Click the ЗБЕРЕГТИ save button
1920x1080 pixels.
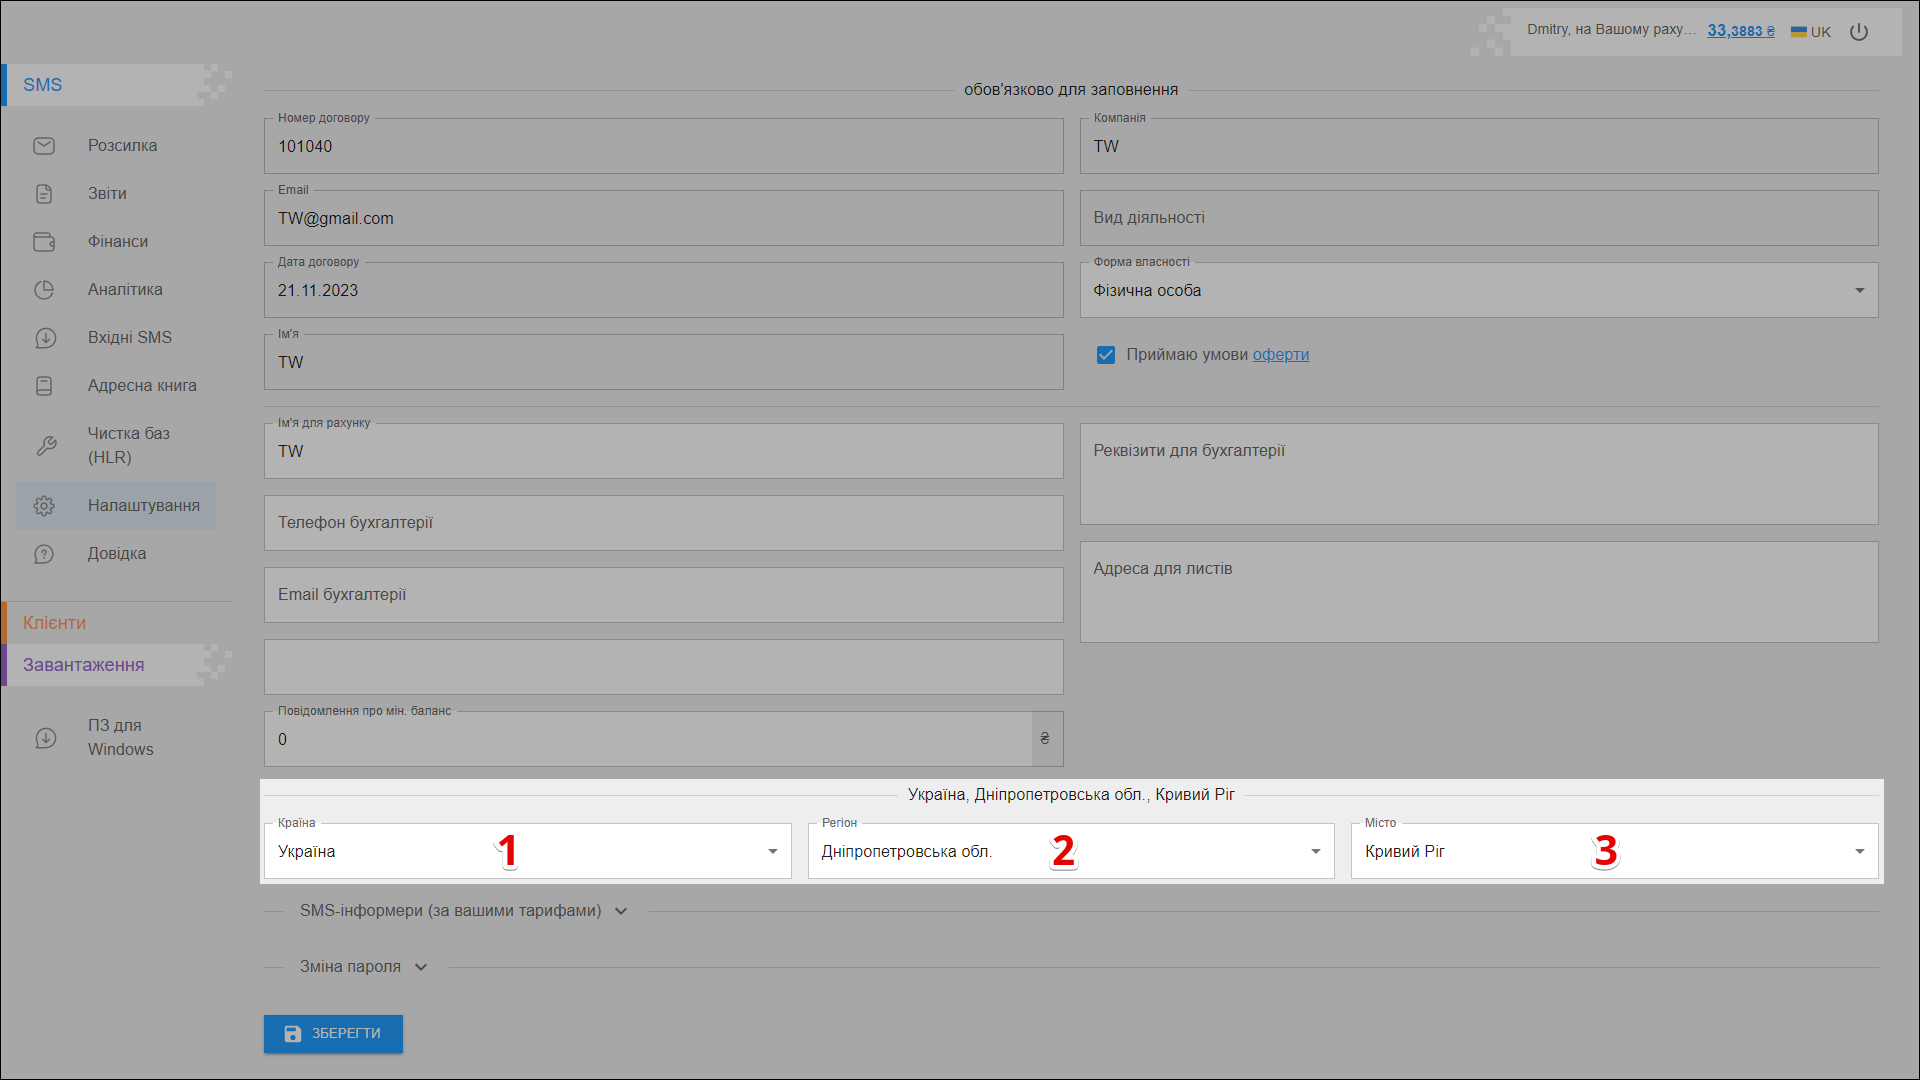(x=333, y=1034)
